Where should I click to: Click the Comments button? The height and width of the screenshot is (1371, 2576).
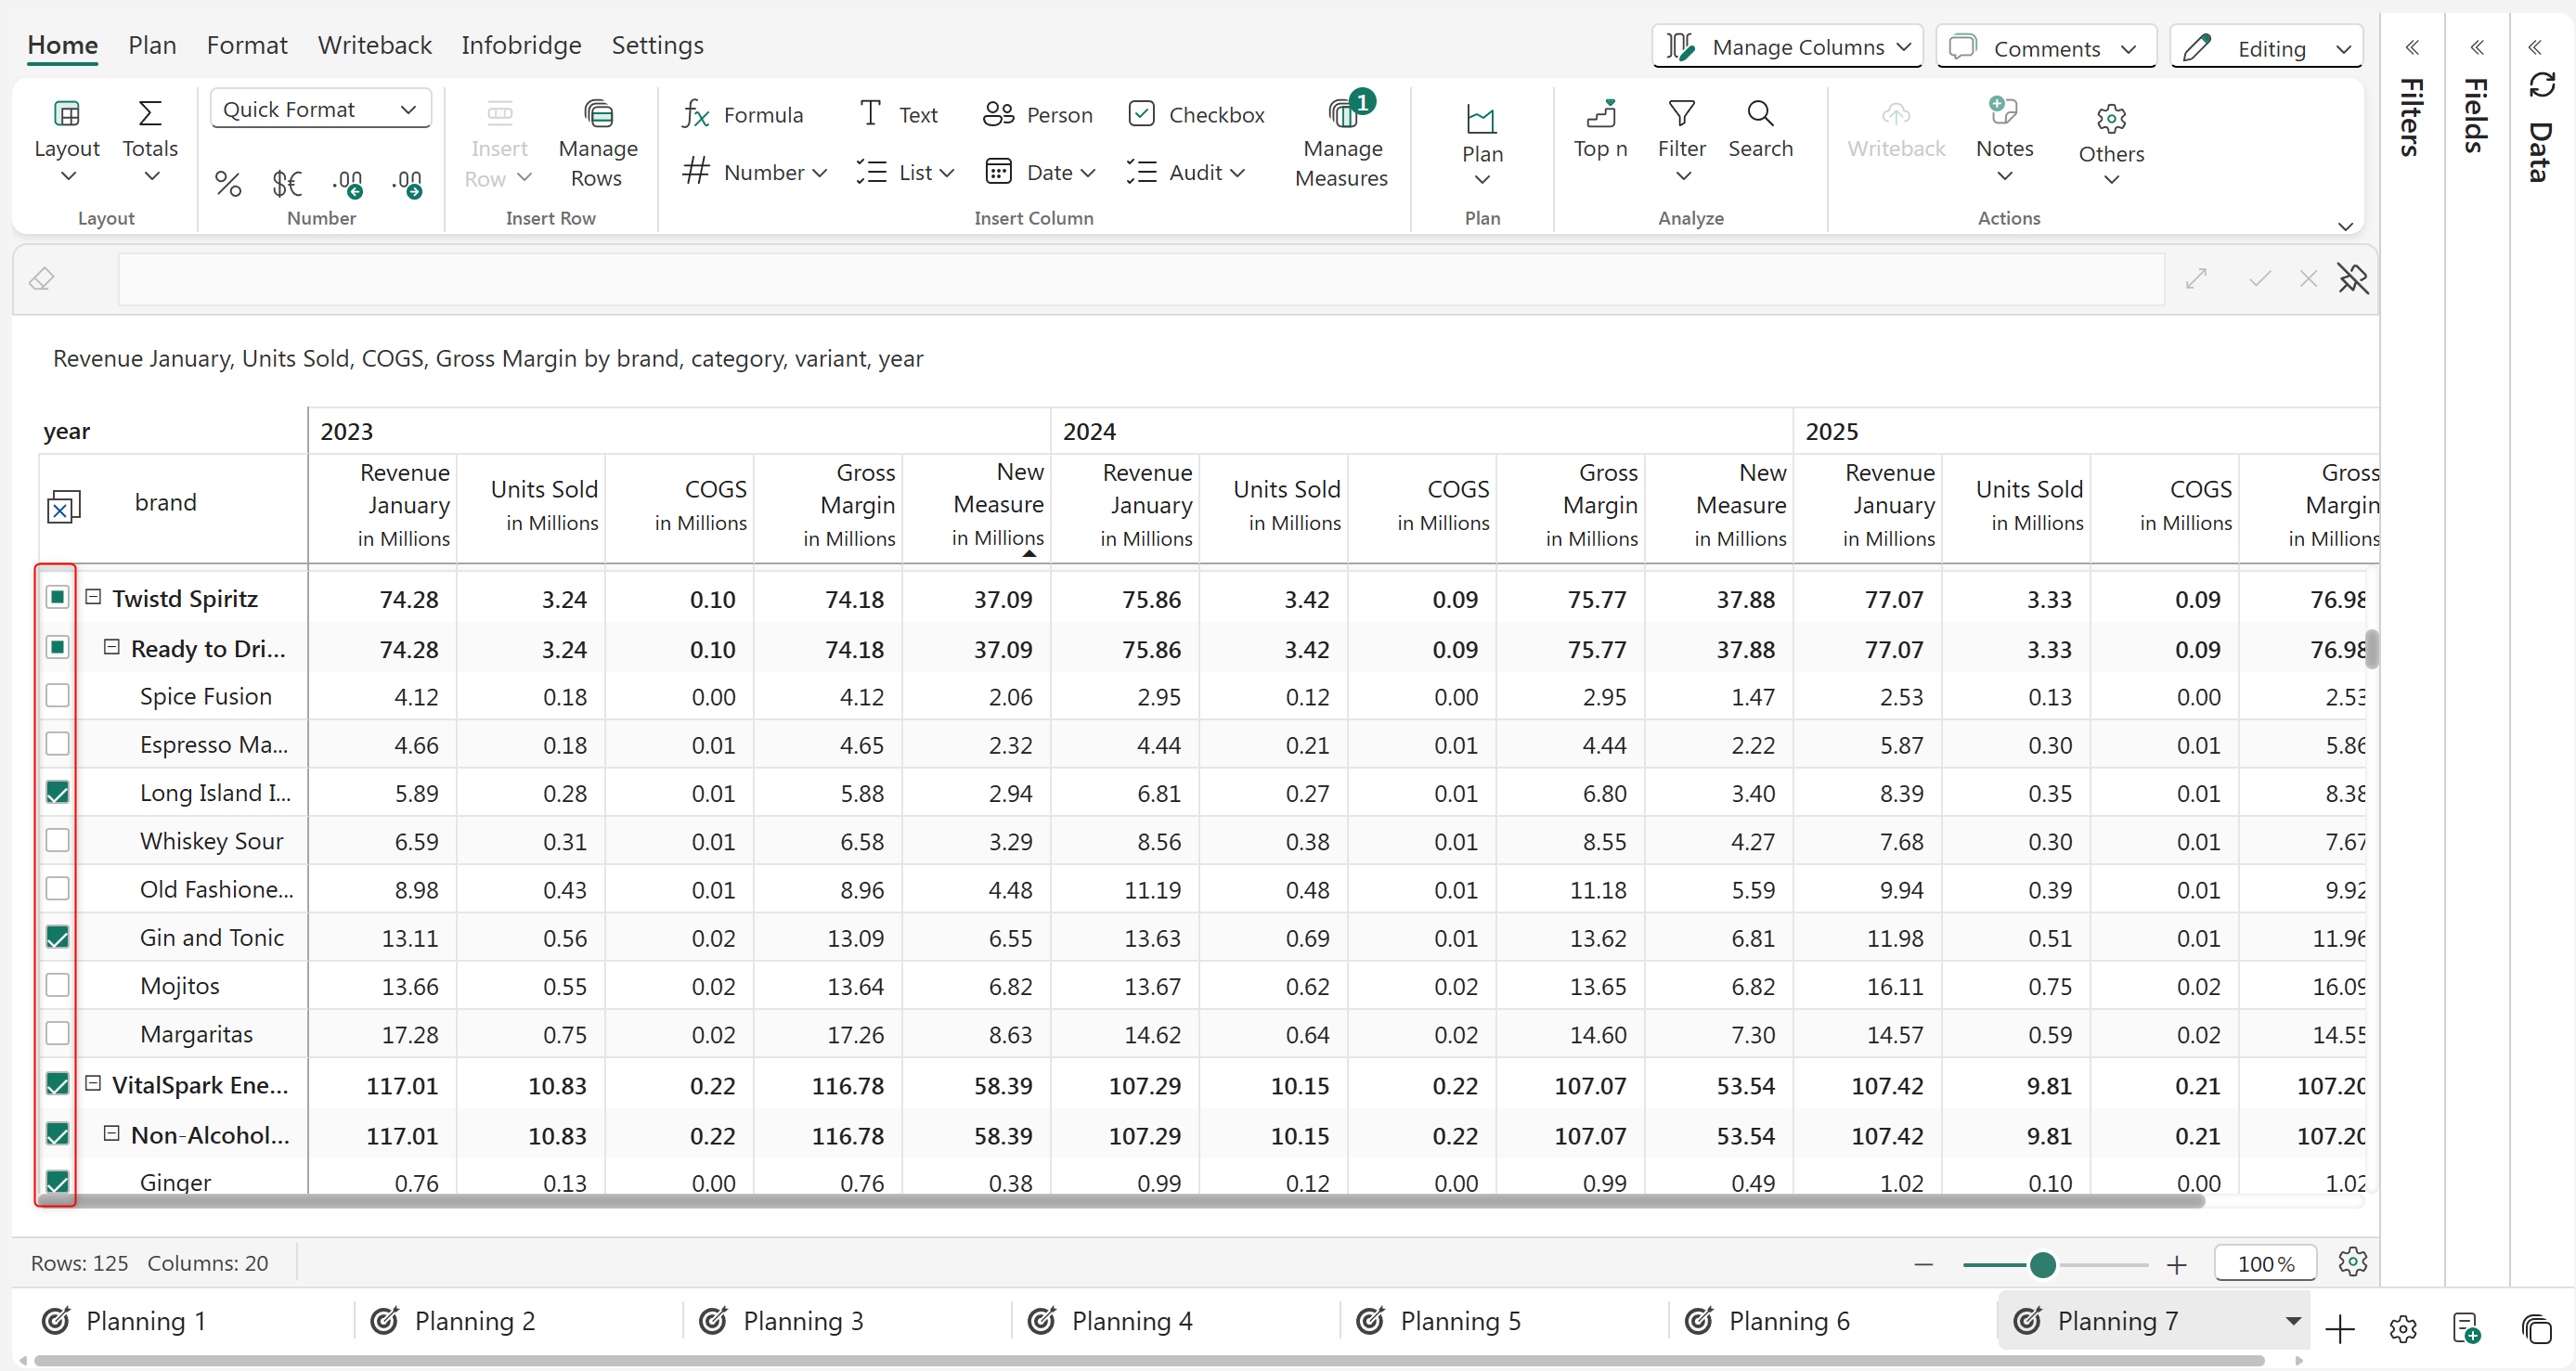[x=2044, y=47]
